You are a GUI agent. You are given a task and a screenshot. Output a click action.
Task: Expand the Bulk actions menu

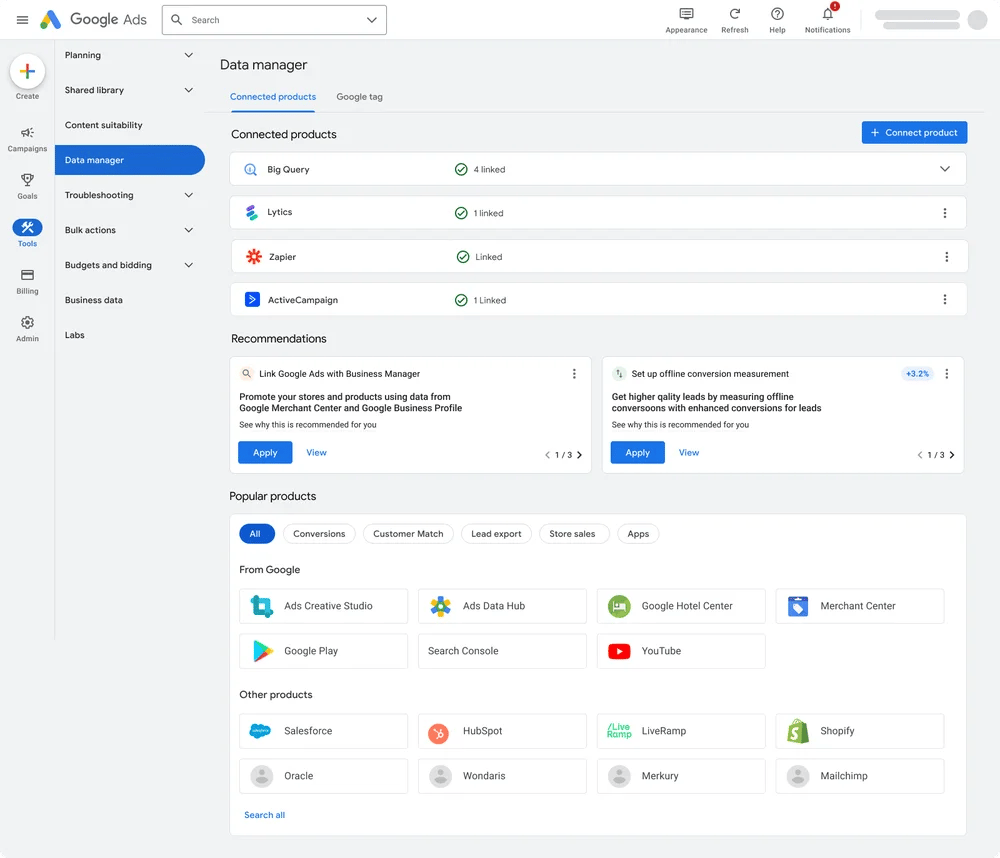[x=189, y=230]
